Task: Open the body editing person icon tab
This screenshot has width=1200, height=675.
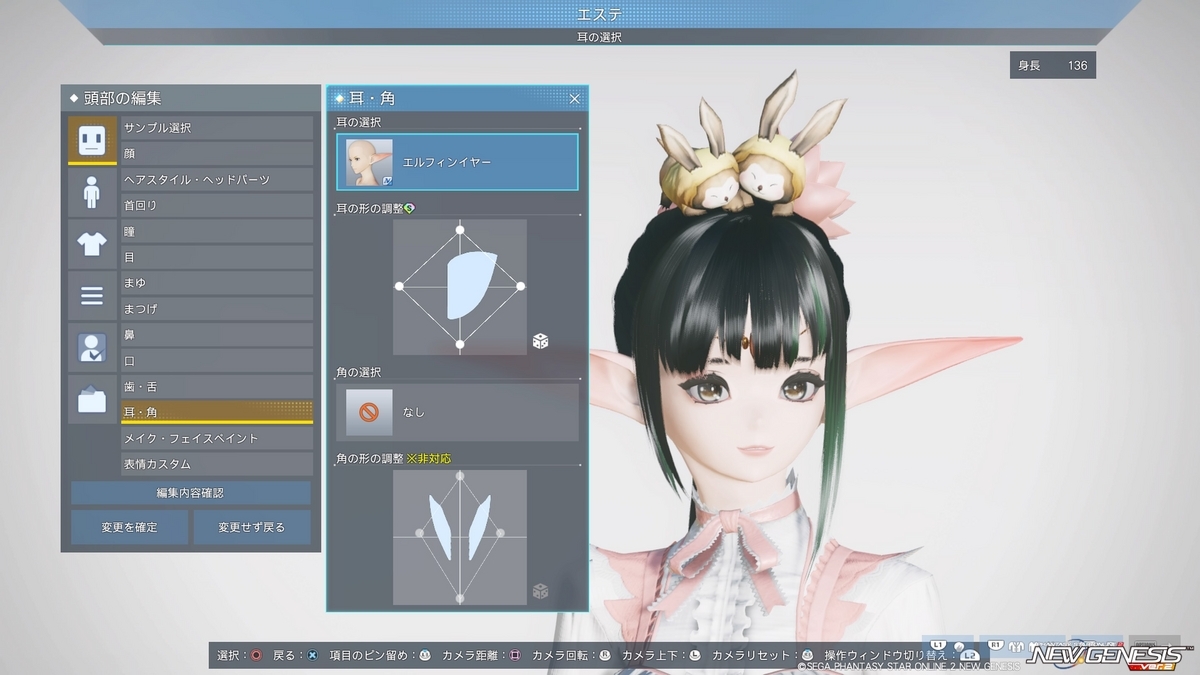Action: [x=91, y=192]
